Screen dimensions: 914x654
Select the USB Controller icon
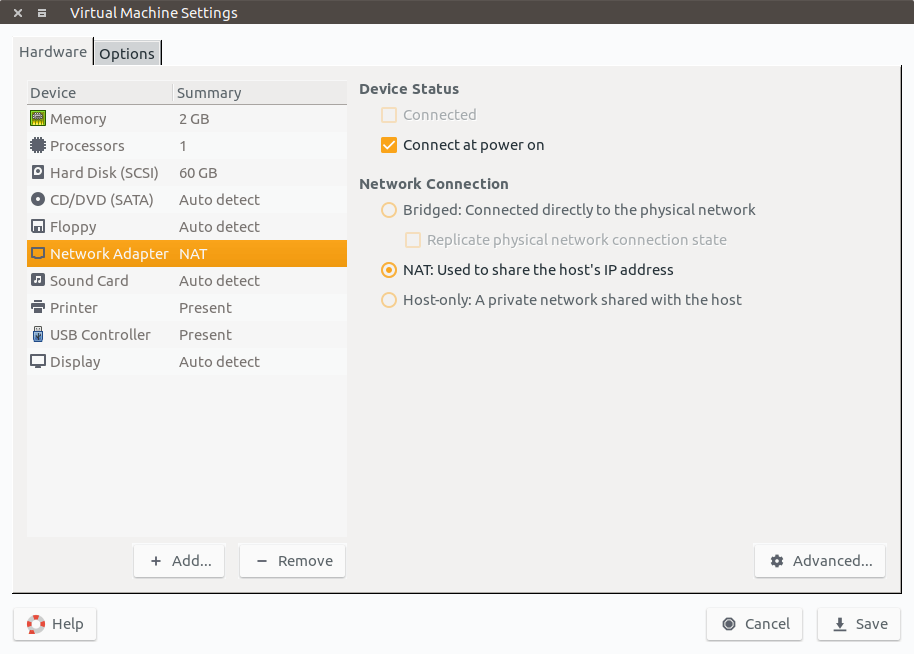[38, 334]
